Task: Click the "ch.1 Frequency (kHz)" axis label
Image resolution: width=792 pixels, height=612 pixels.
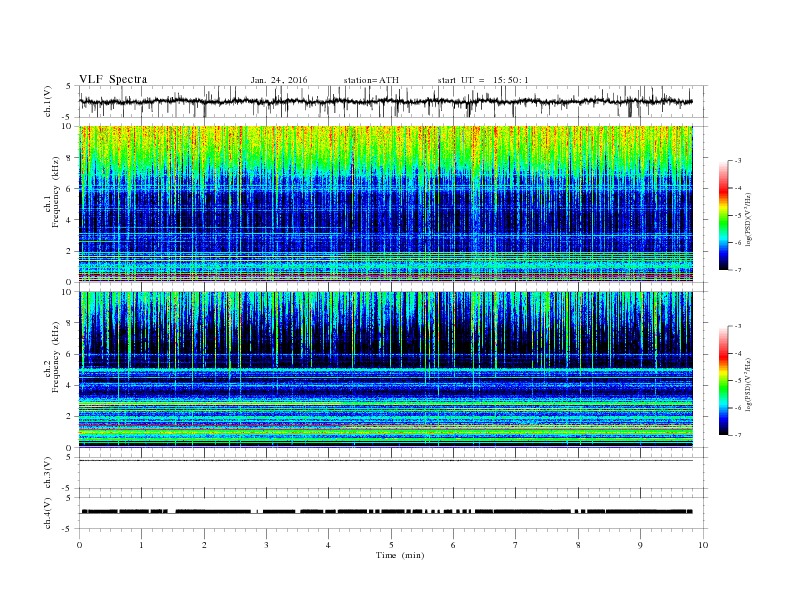Action: coord(52,206)
